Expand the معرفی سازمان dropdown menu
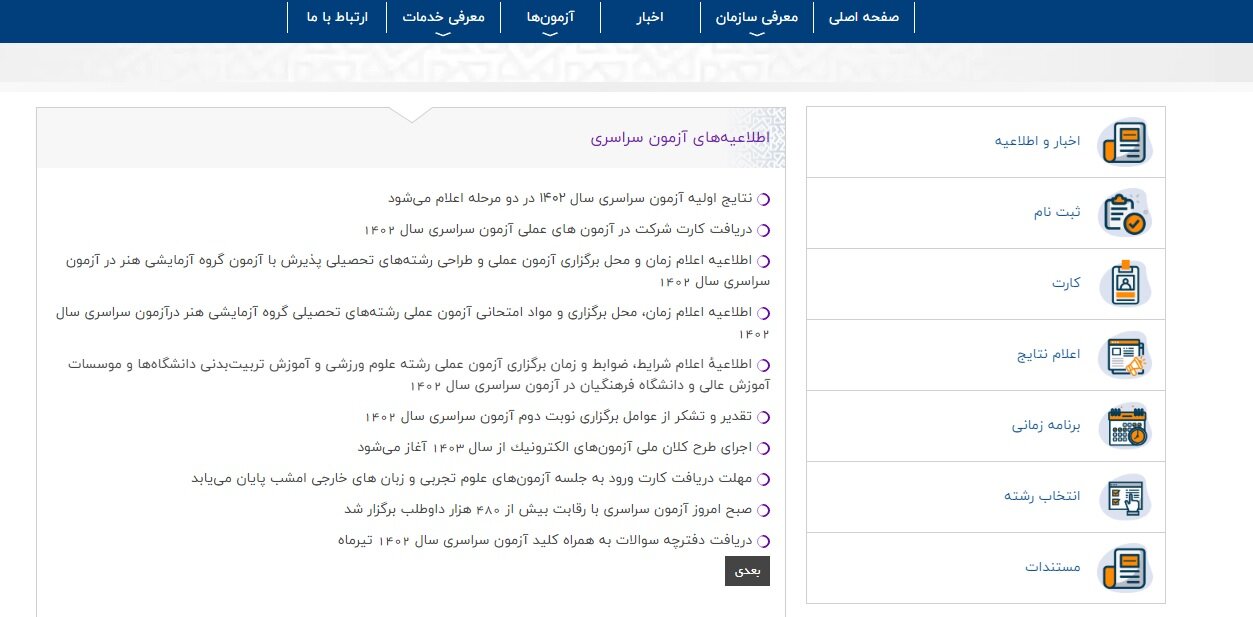This screenshot has width=1253, height=617. 757,18
